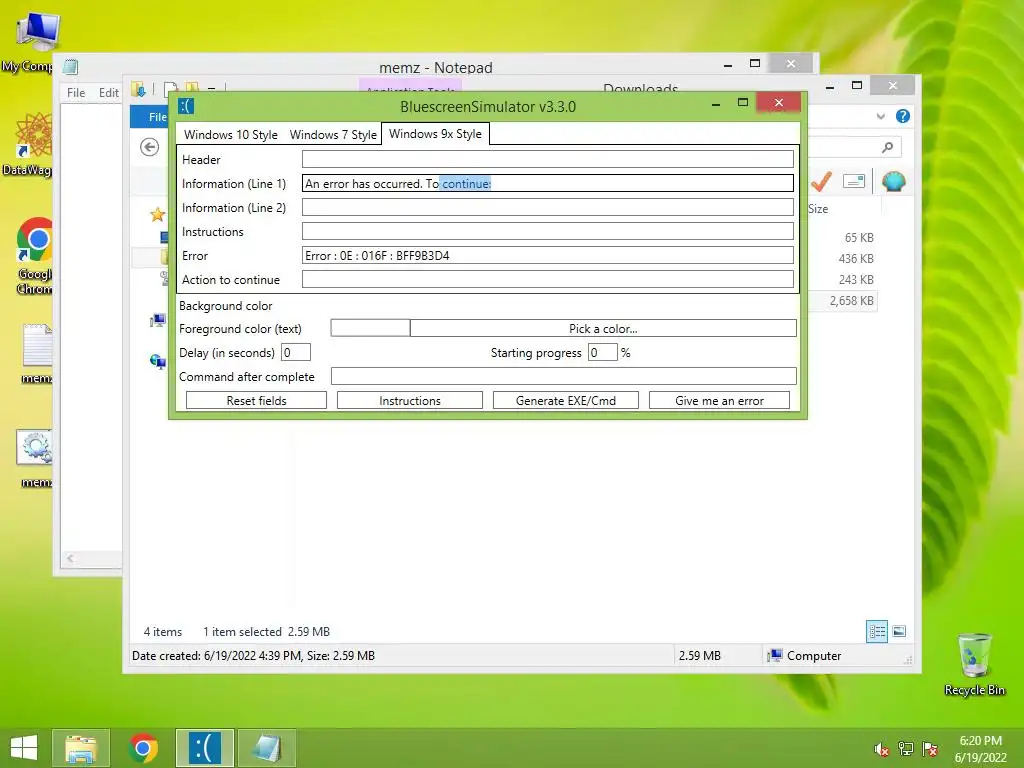Click the Information (Line 1) text field

547,184
